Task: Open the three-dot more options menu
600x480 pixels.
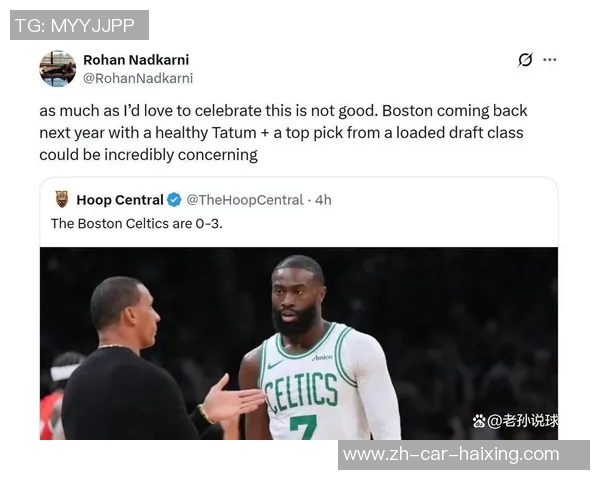Action: [549, 60]
